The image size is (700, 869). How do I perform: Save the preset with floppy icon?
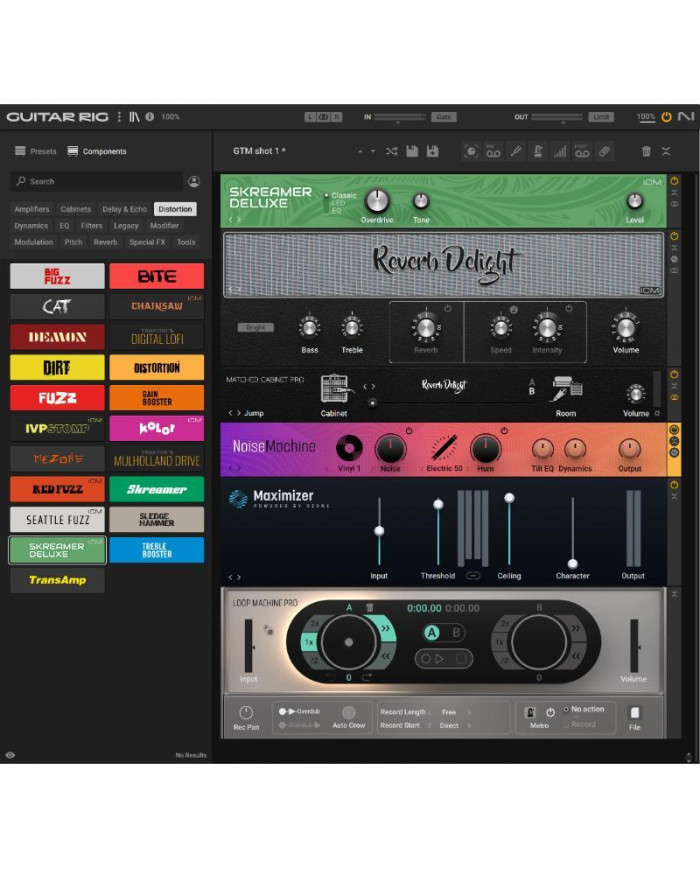tap(412, 151)
